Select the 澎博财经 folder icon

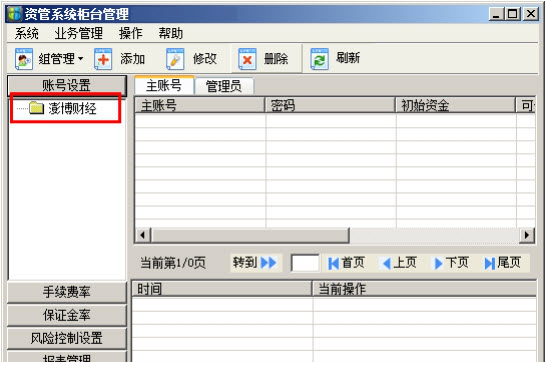pyautogui.click(x=36, y=108)
